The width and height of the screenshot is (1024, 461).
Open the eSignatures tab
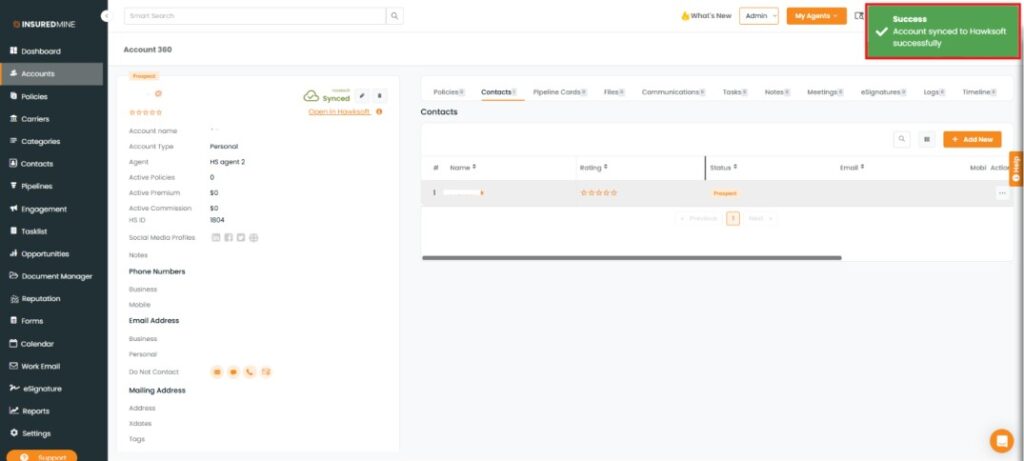884,92
